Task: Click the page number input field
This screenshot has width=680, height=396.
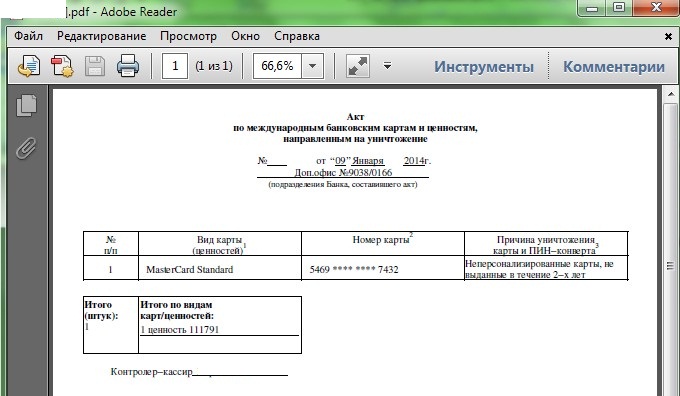Action: click(x=175, y=66)
